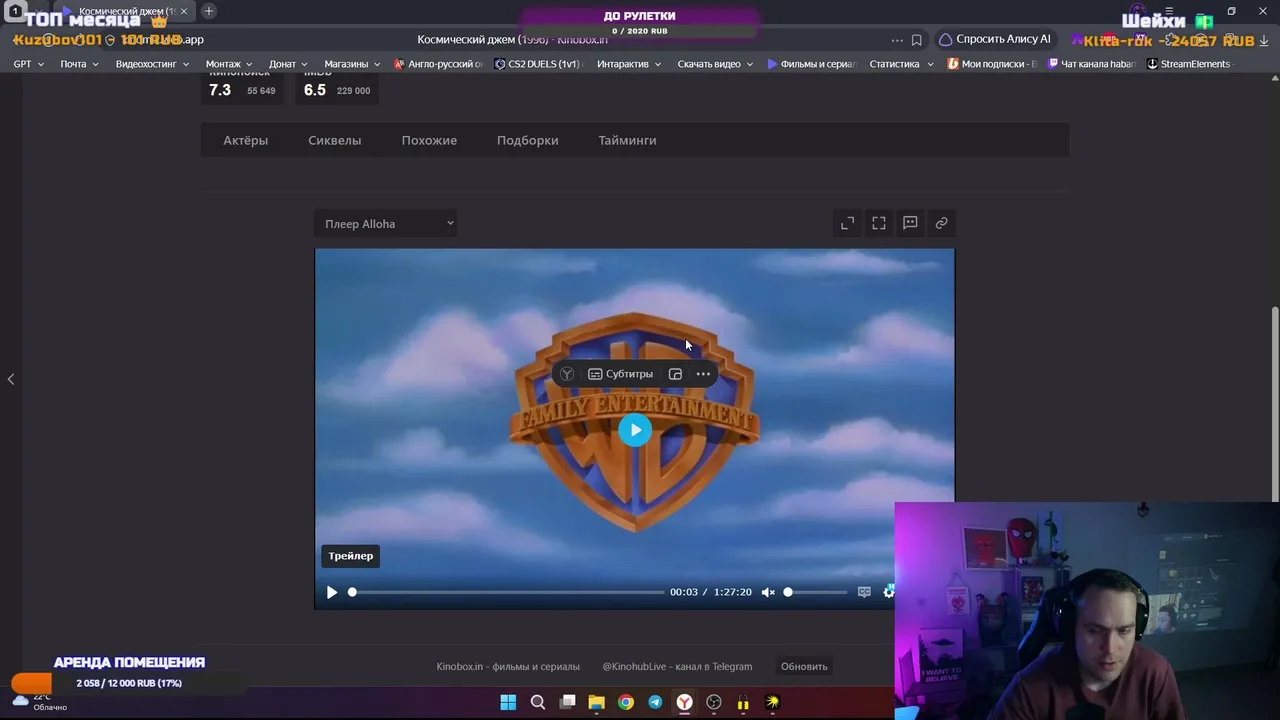The height and width of the screenshot is (720, 1280).
Task: Open the weather widget showing Облачно
Action: pyautogui.click(x=38, y=701)
